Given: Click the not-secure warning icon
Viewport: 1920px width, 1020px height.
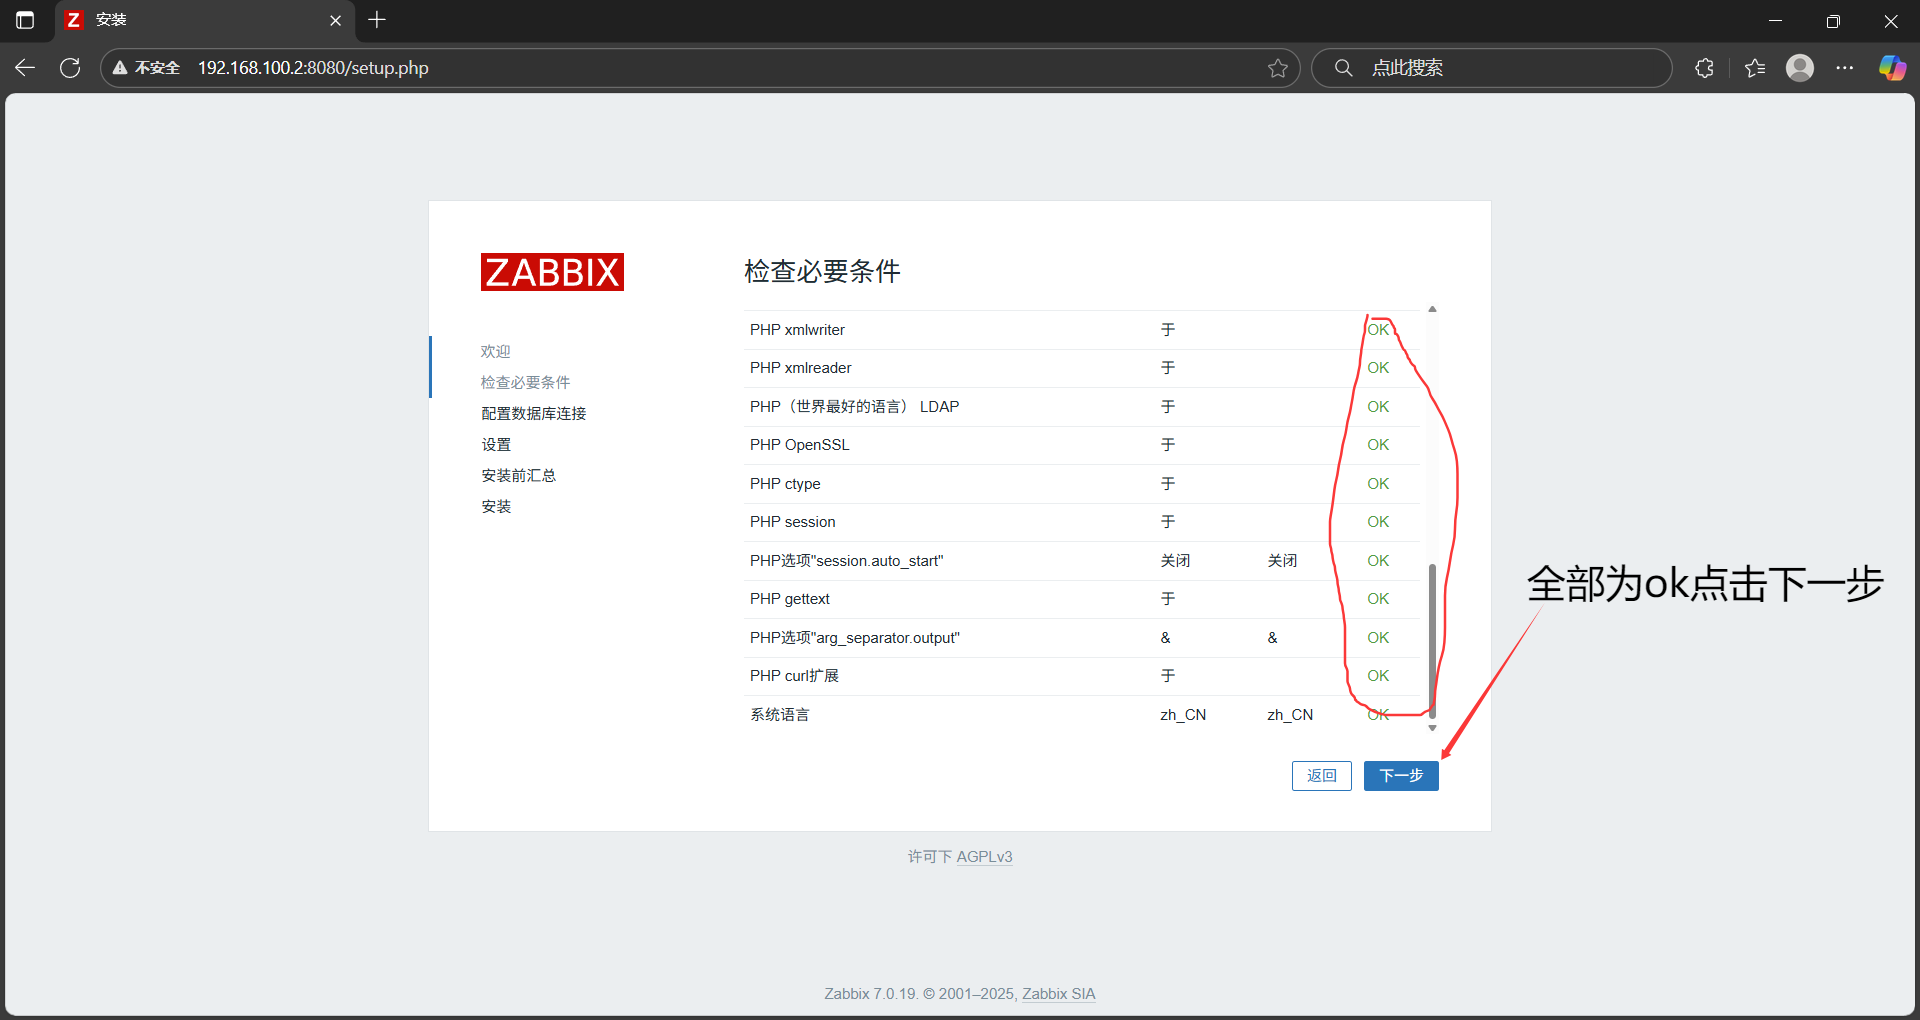Looking at the screenshot, I should [x=120, y=68].
